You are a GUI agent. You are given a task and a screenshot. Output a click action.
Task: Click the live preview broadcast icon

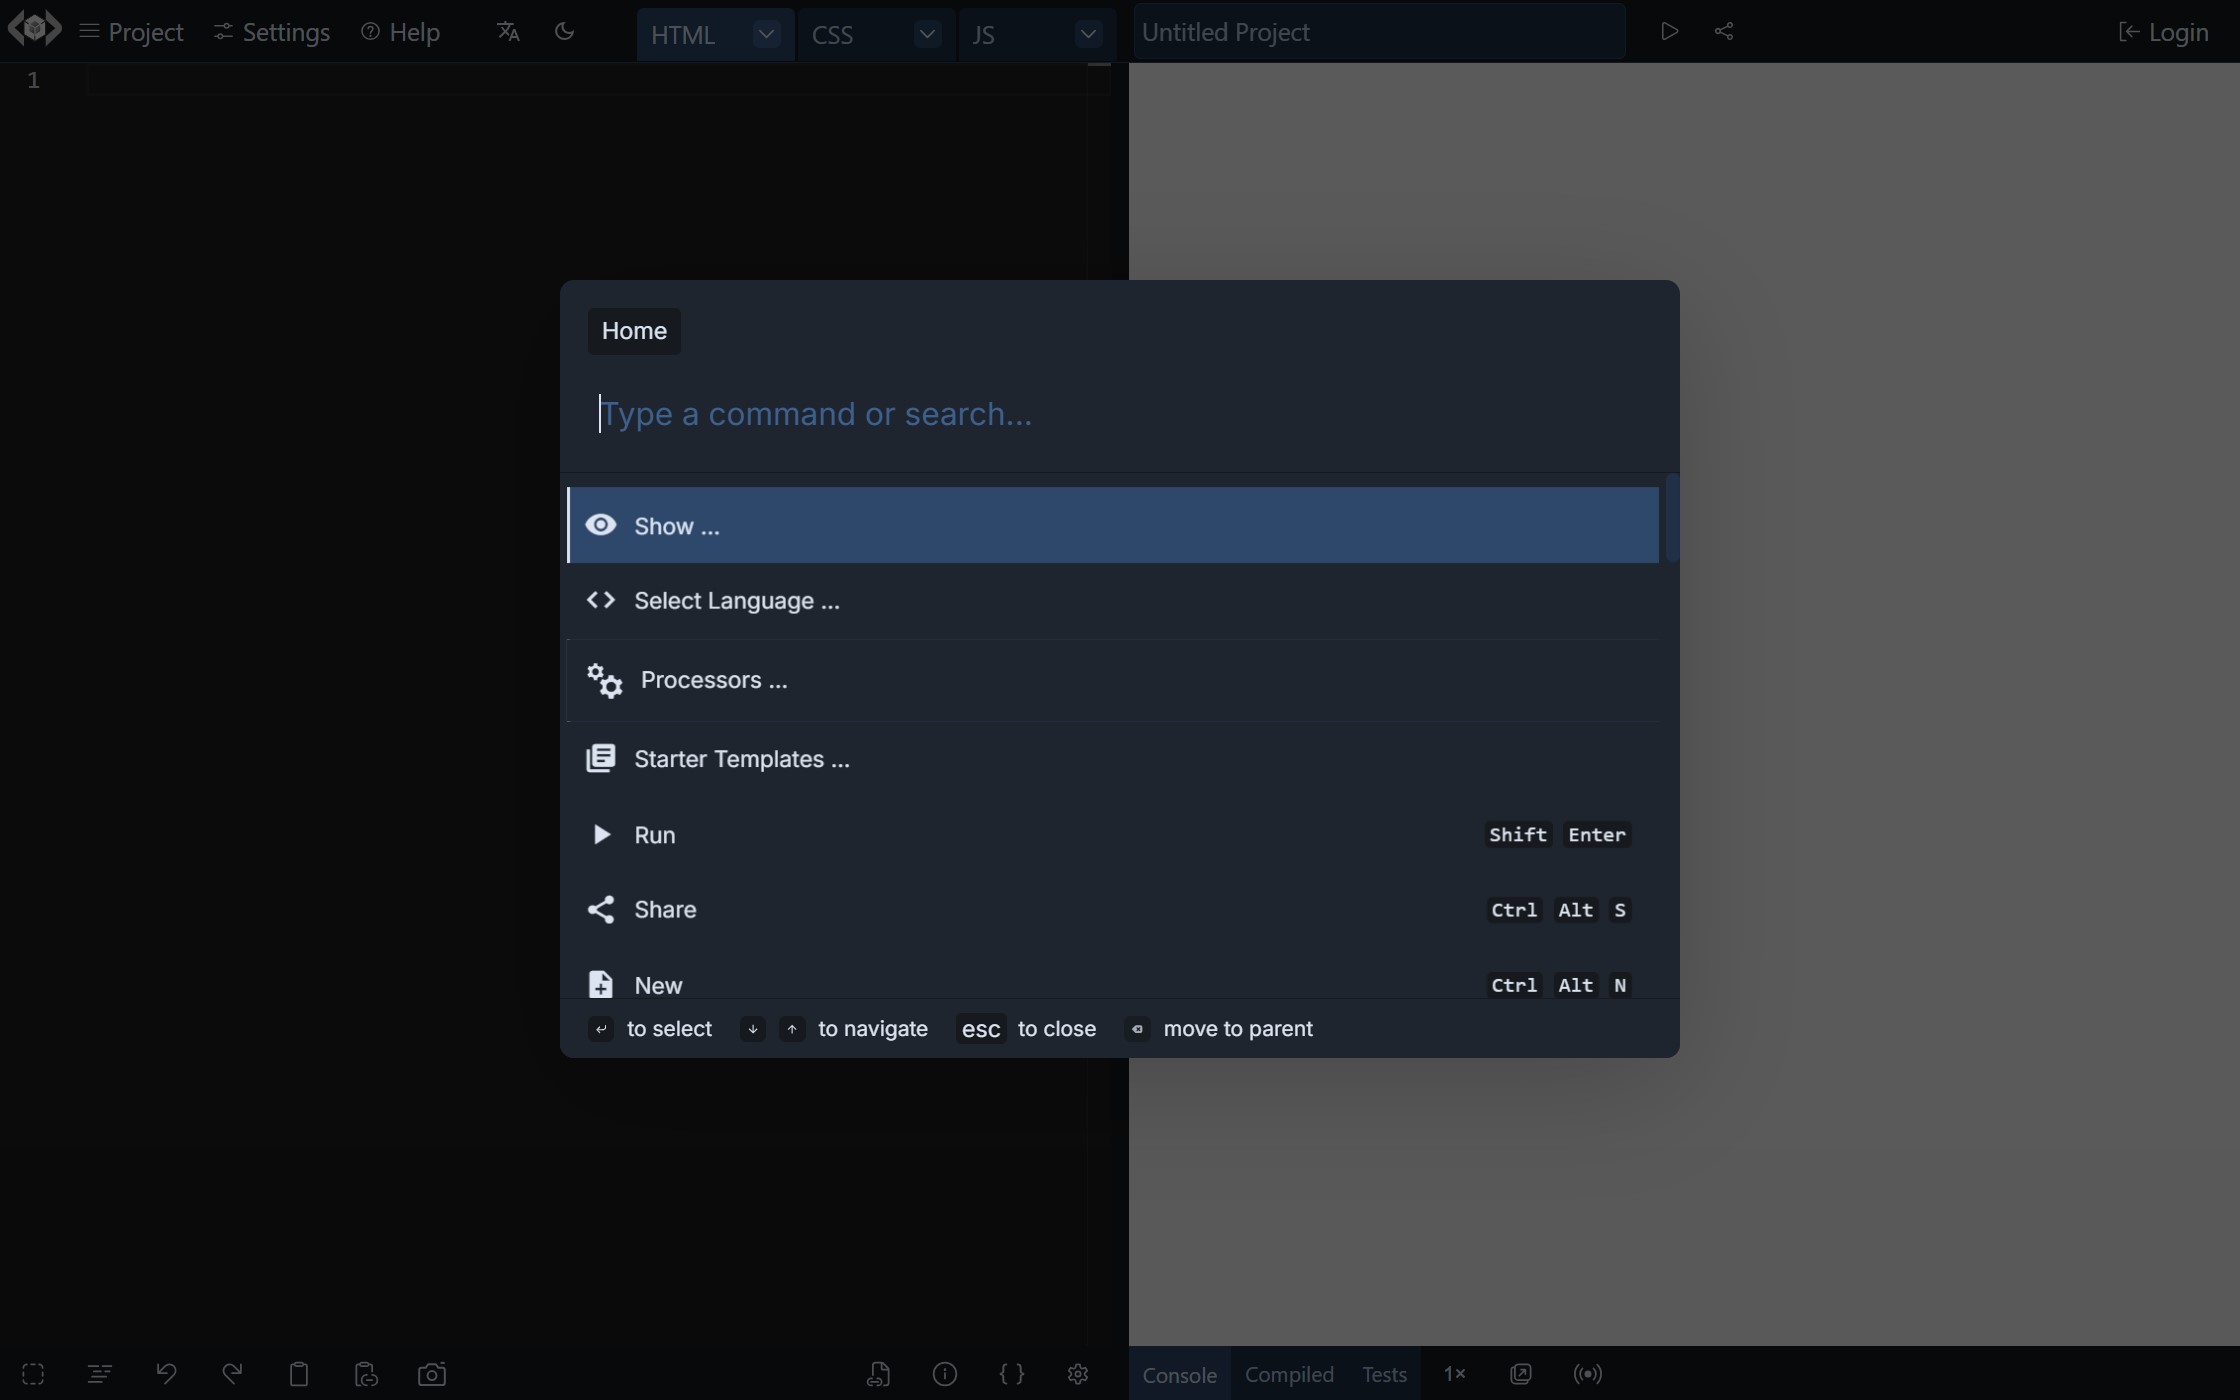(x=1588, y=1374)
